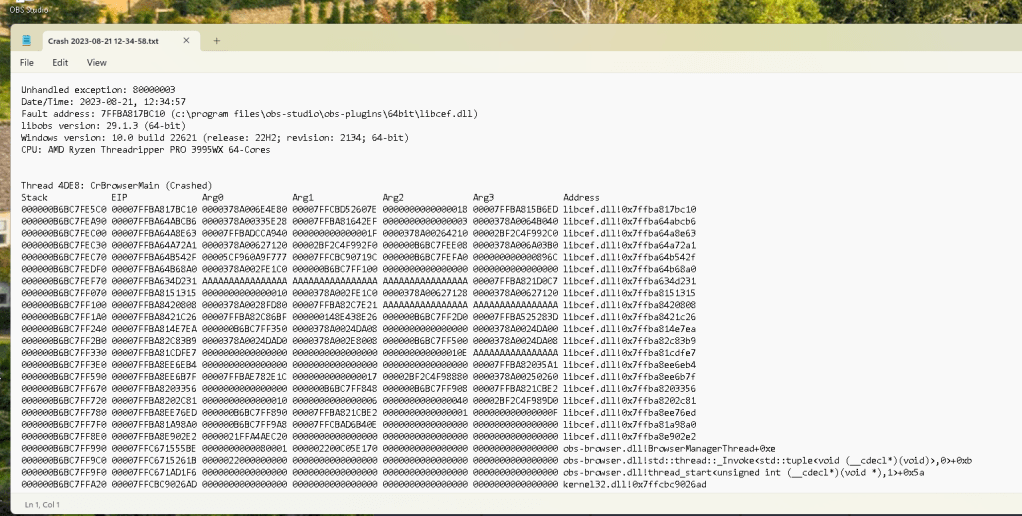This screenshot has width=1022, height=516.
Task: Click the 'libcef.dll!0x7ffba8420808' address entry
Action: click(630, 305)
